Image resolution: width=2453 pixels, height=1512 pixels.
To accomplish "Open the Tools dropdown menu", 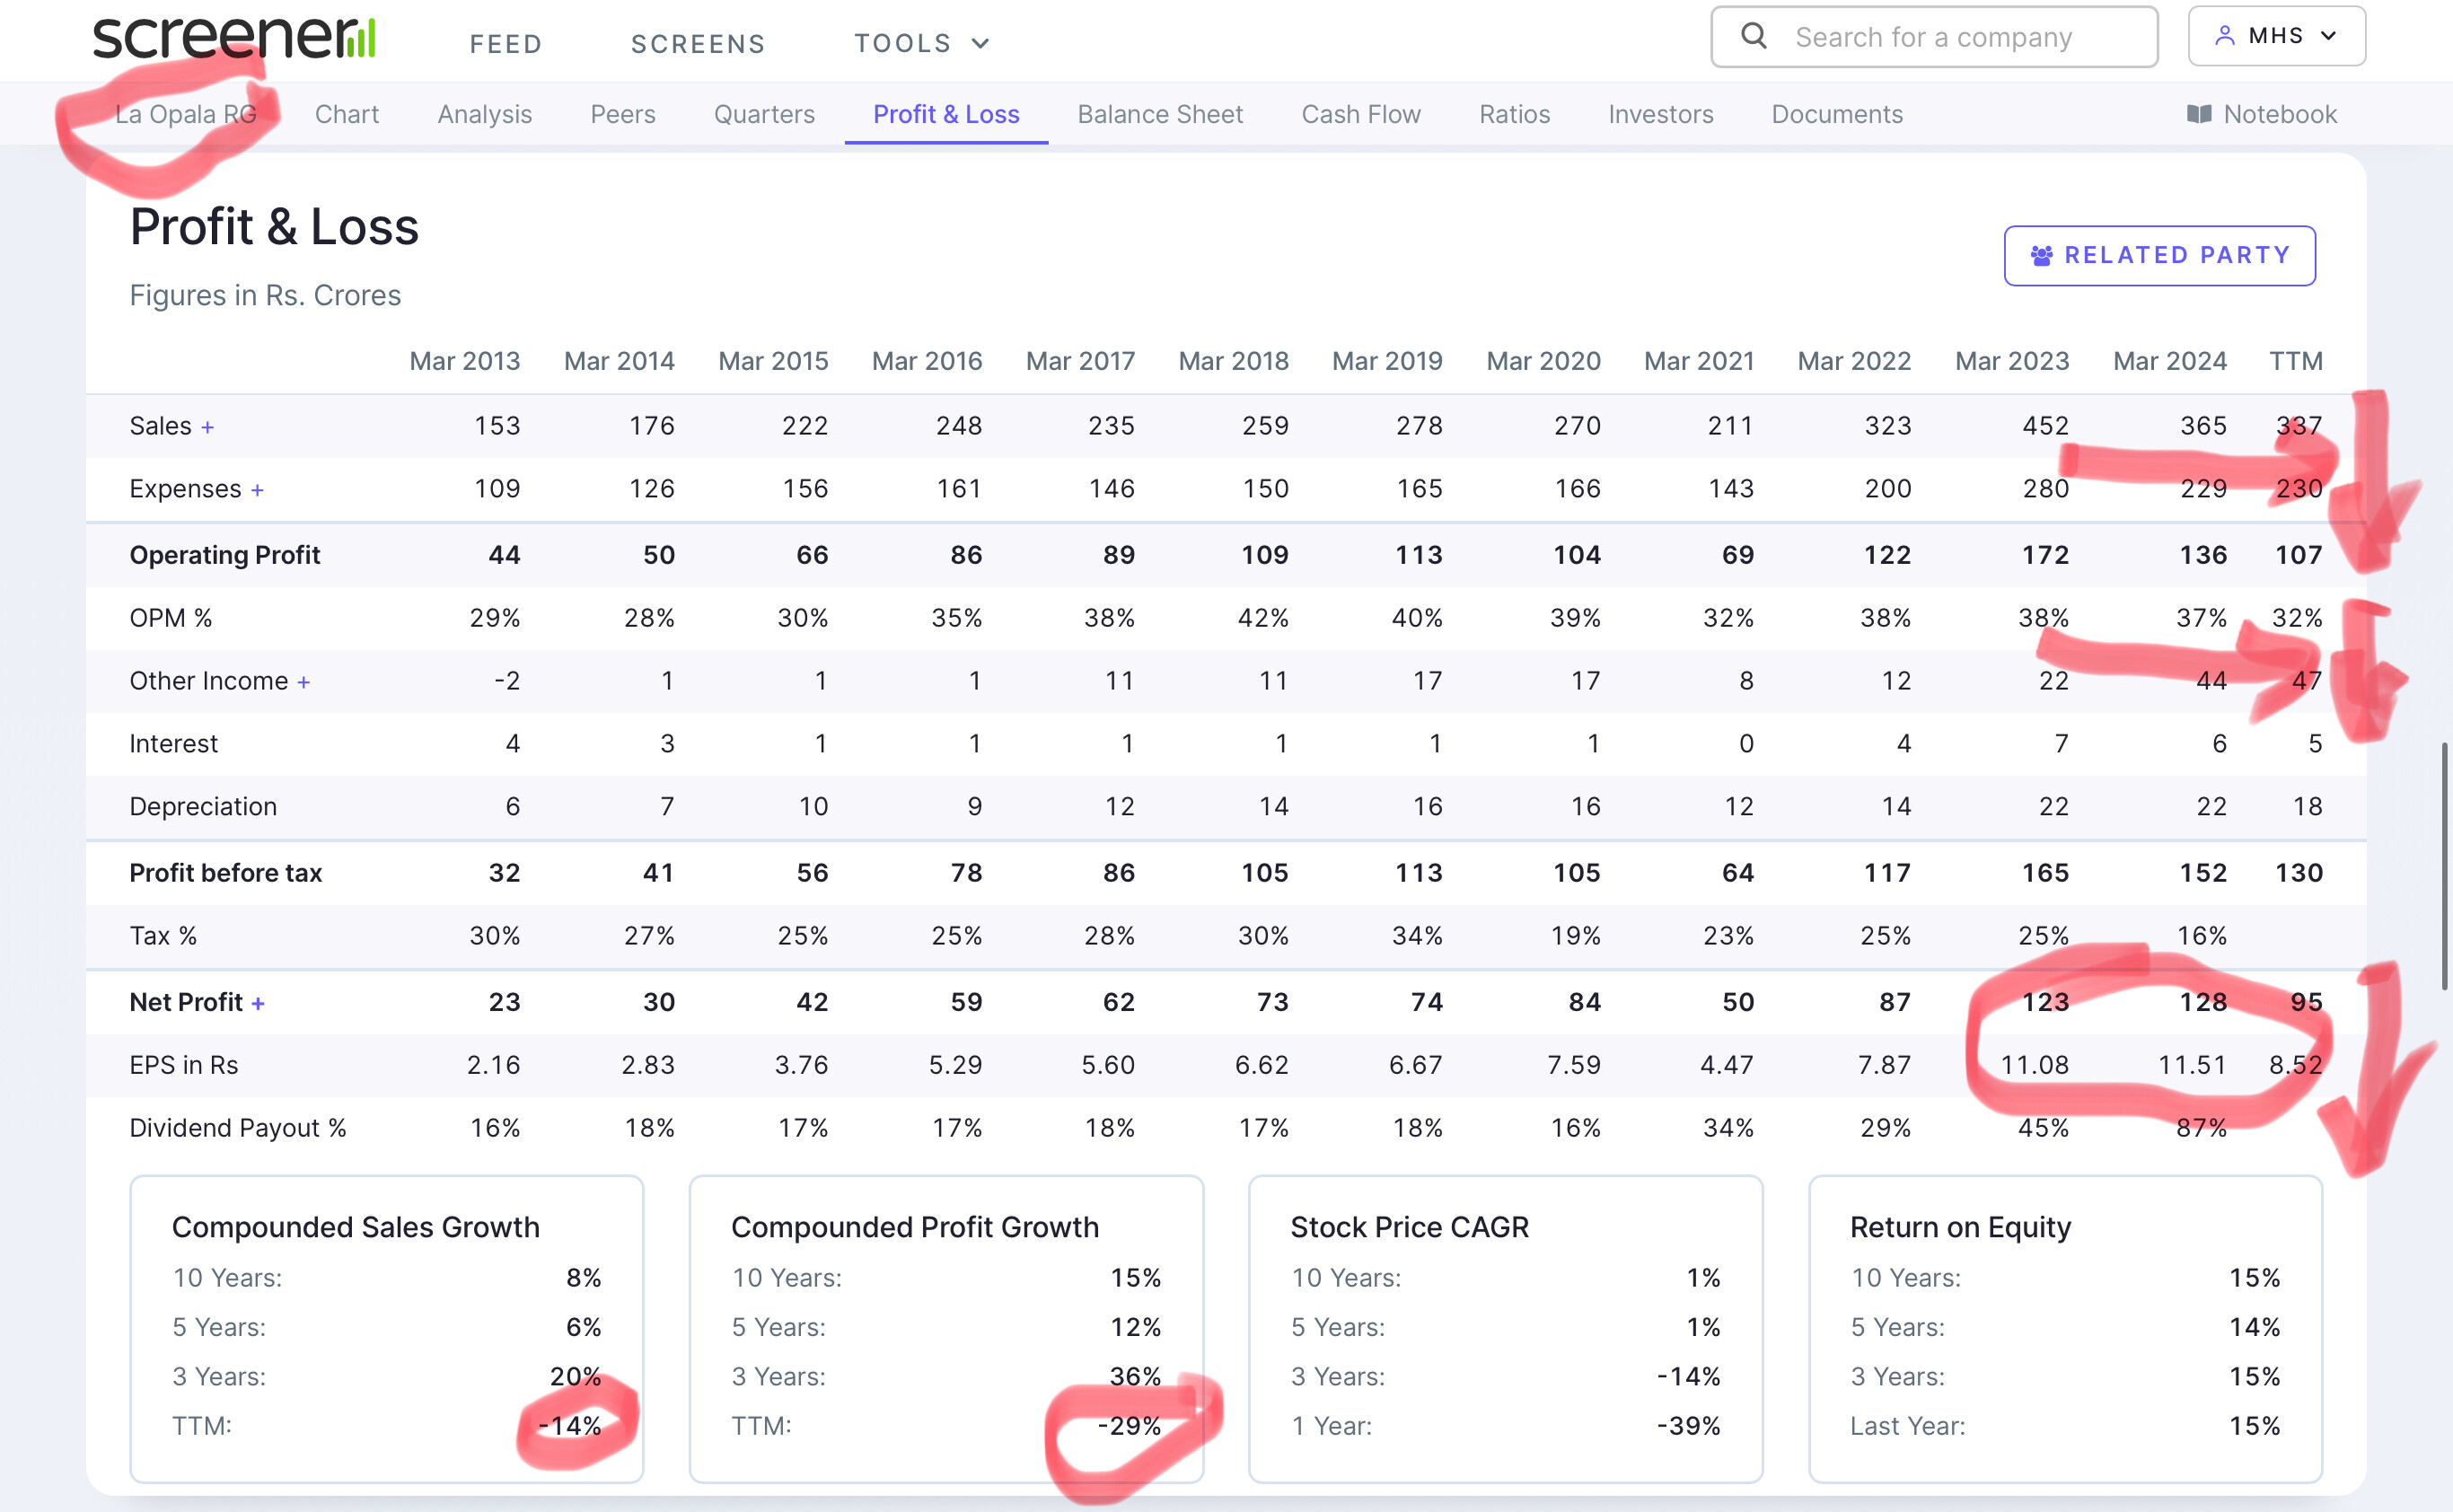I will pos(921,43).
